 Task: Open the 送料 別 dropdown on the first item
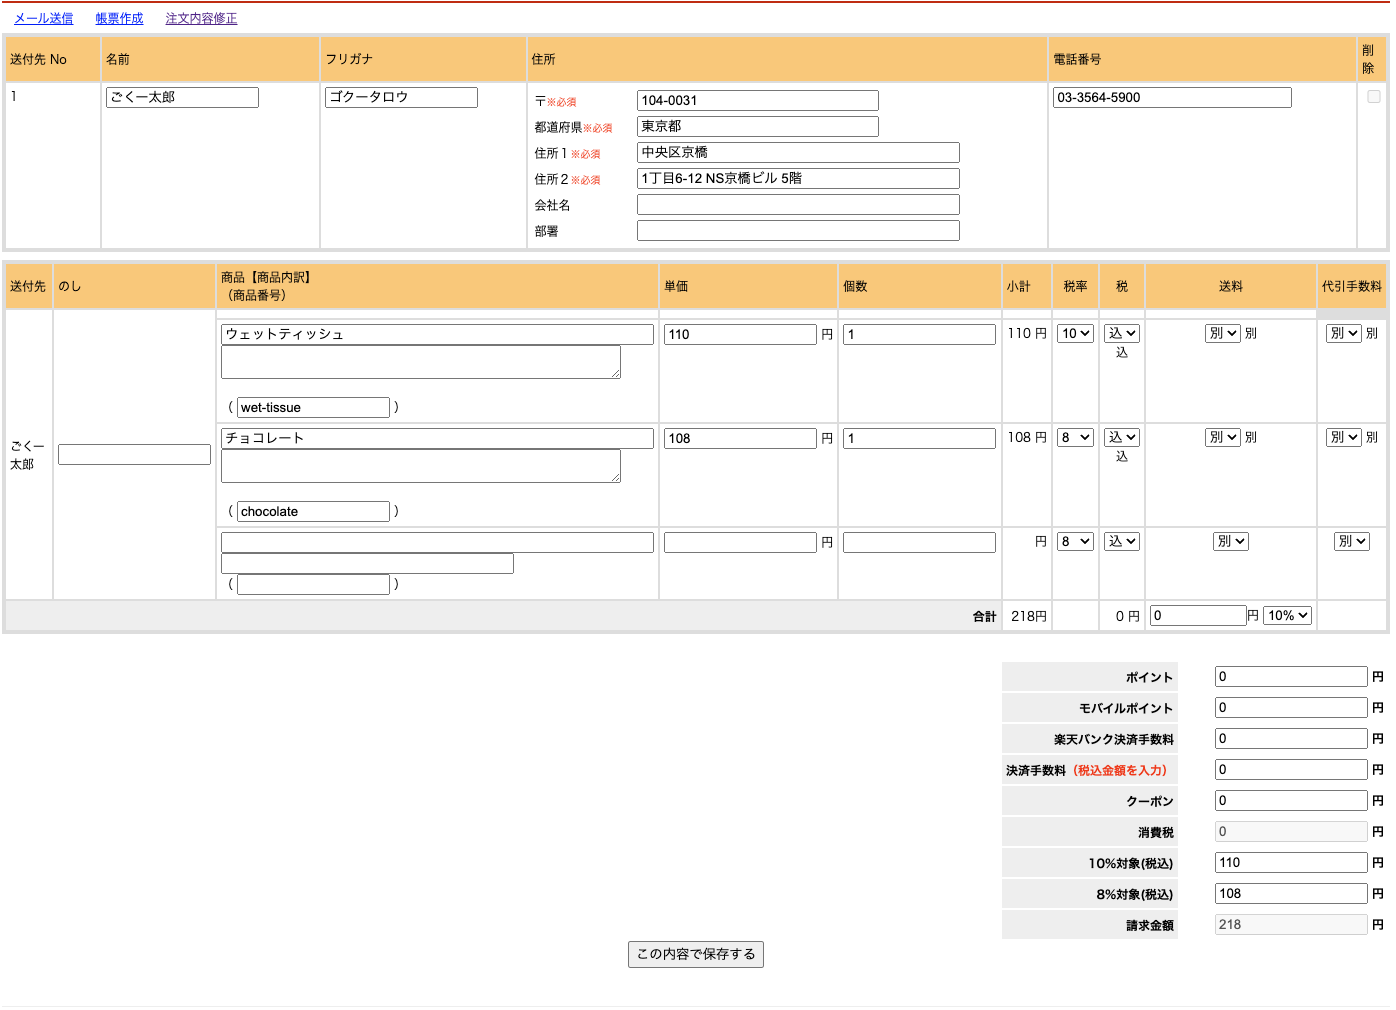pos(1221,333)
